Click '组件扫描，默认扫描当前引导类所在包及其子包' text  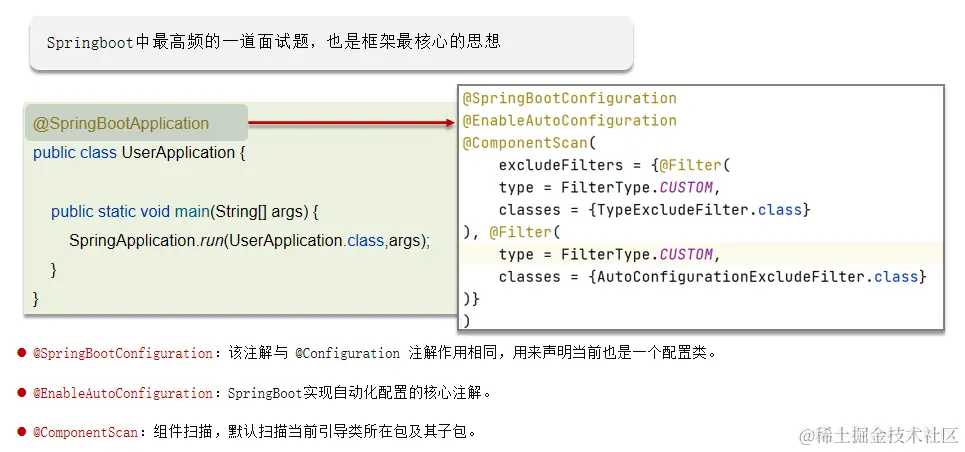tap(314, 432)
